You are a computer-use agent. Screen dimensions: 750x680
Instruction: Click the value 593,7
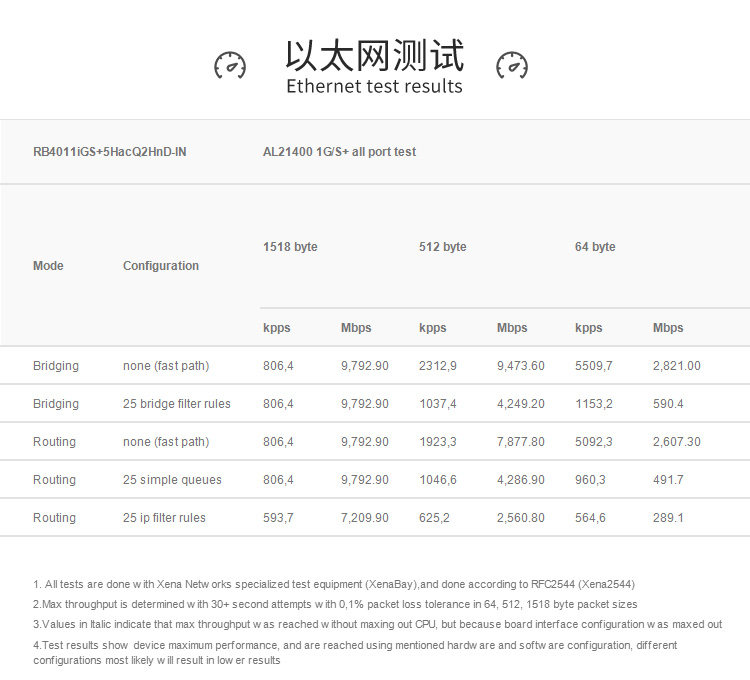(278, 518)
